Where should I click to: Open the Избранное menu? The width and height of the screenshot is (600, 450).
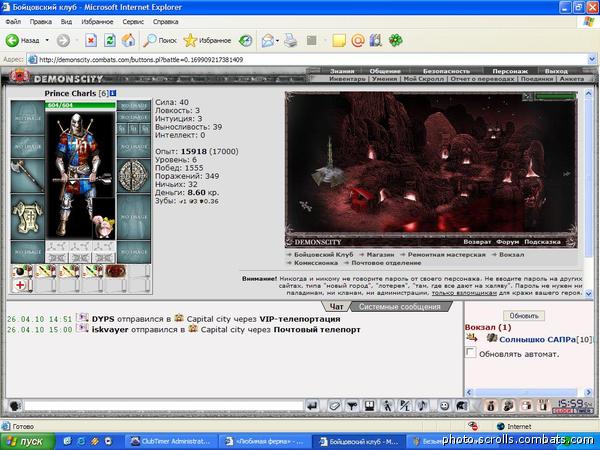click(x=97, y=22)
